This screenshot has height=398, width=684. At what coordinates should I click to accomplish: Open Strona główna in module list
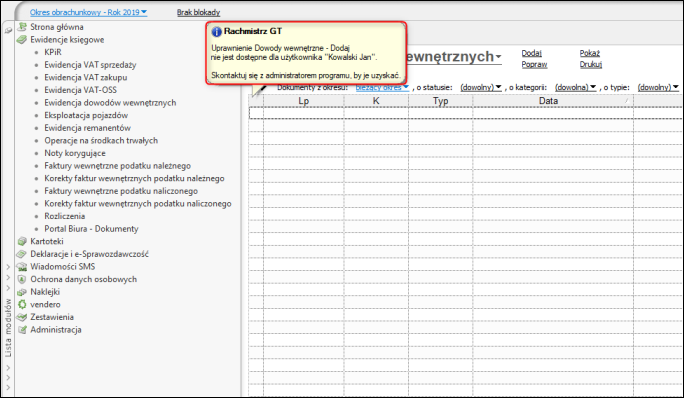(57, 27)
